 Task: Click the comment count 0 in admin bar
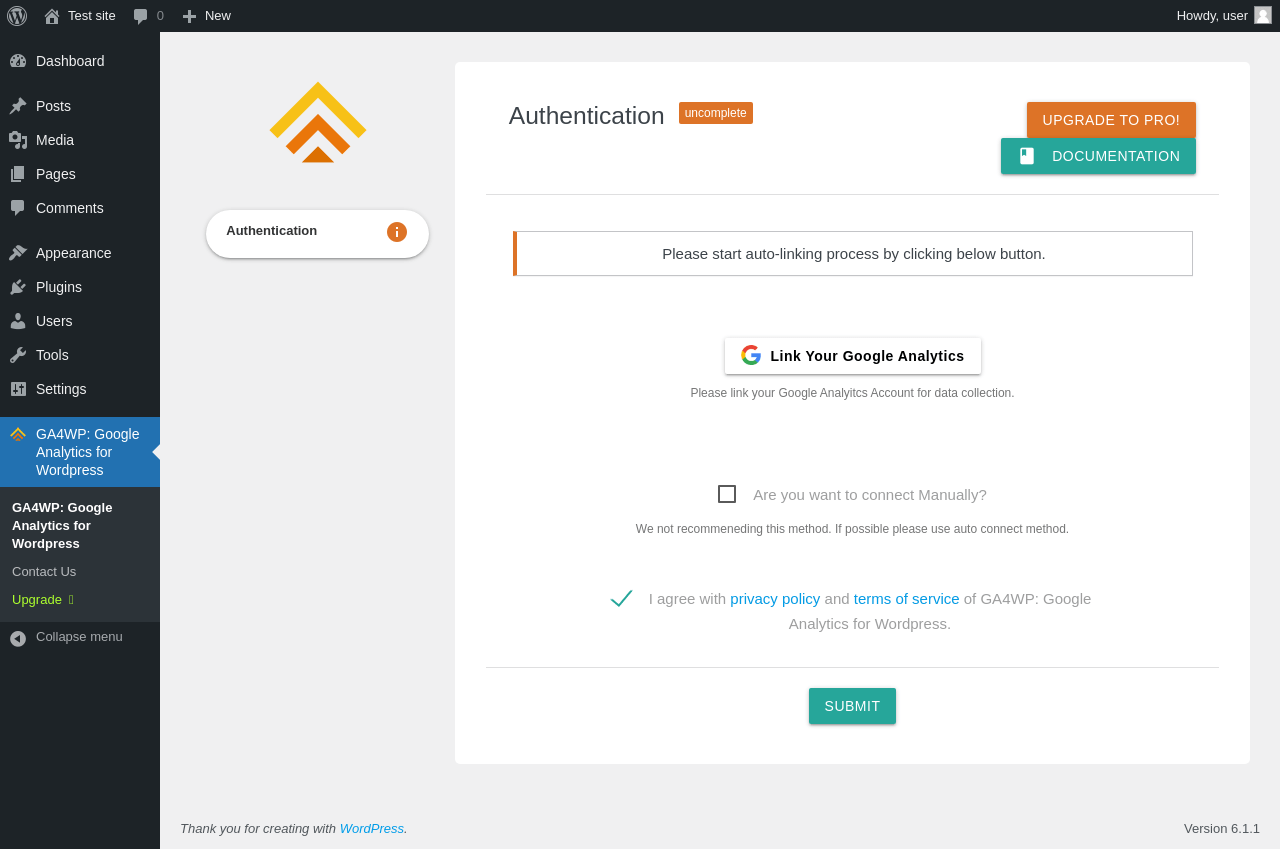click(x=160, y=16)
